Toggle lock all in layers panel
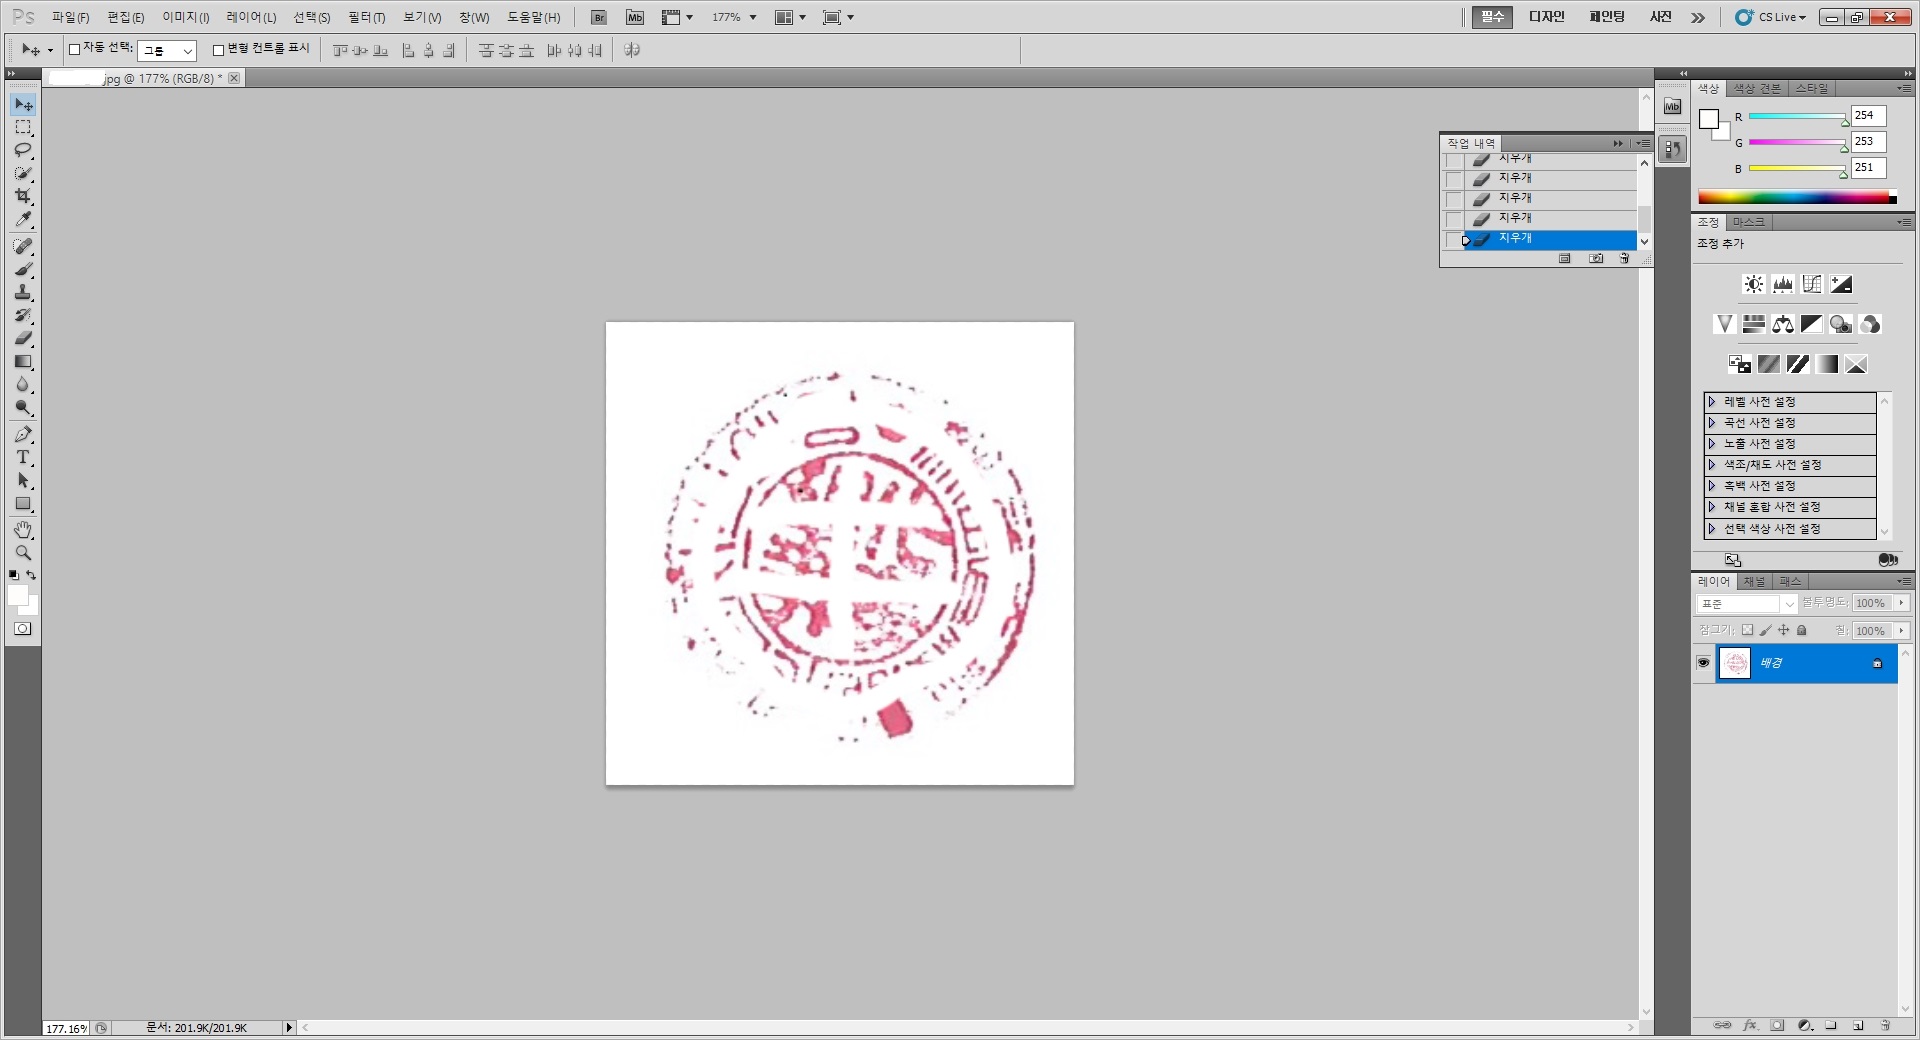This screenshot has height=1040, width=1920. point(1802,630)
